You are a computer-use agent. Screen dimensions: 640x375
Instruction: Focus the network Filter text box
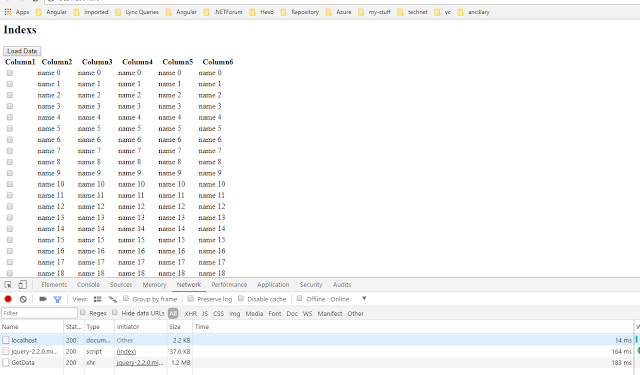click(x=39, y=313)
